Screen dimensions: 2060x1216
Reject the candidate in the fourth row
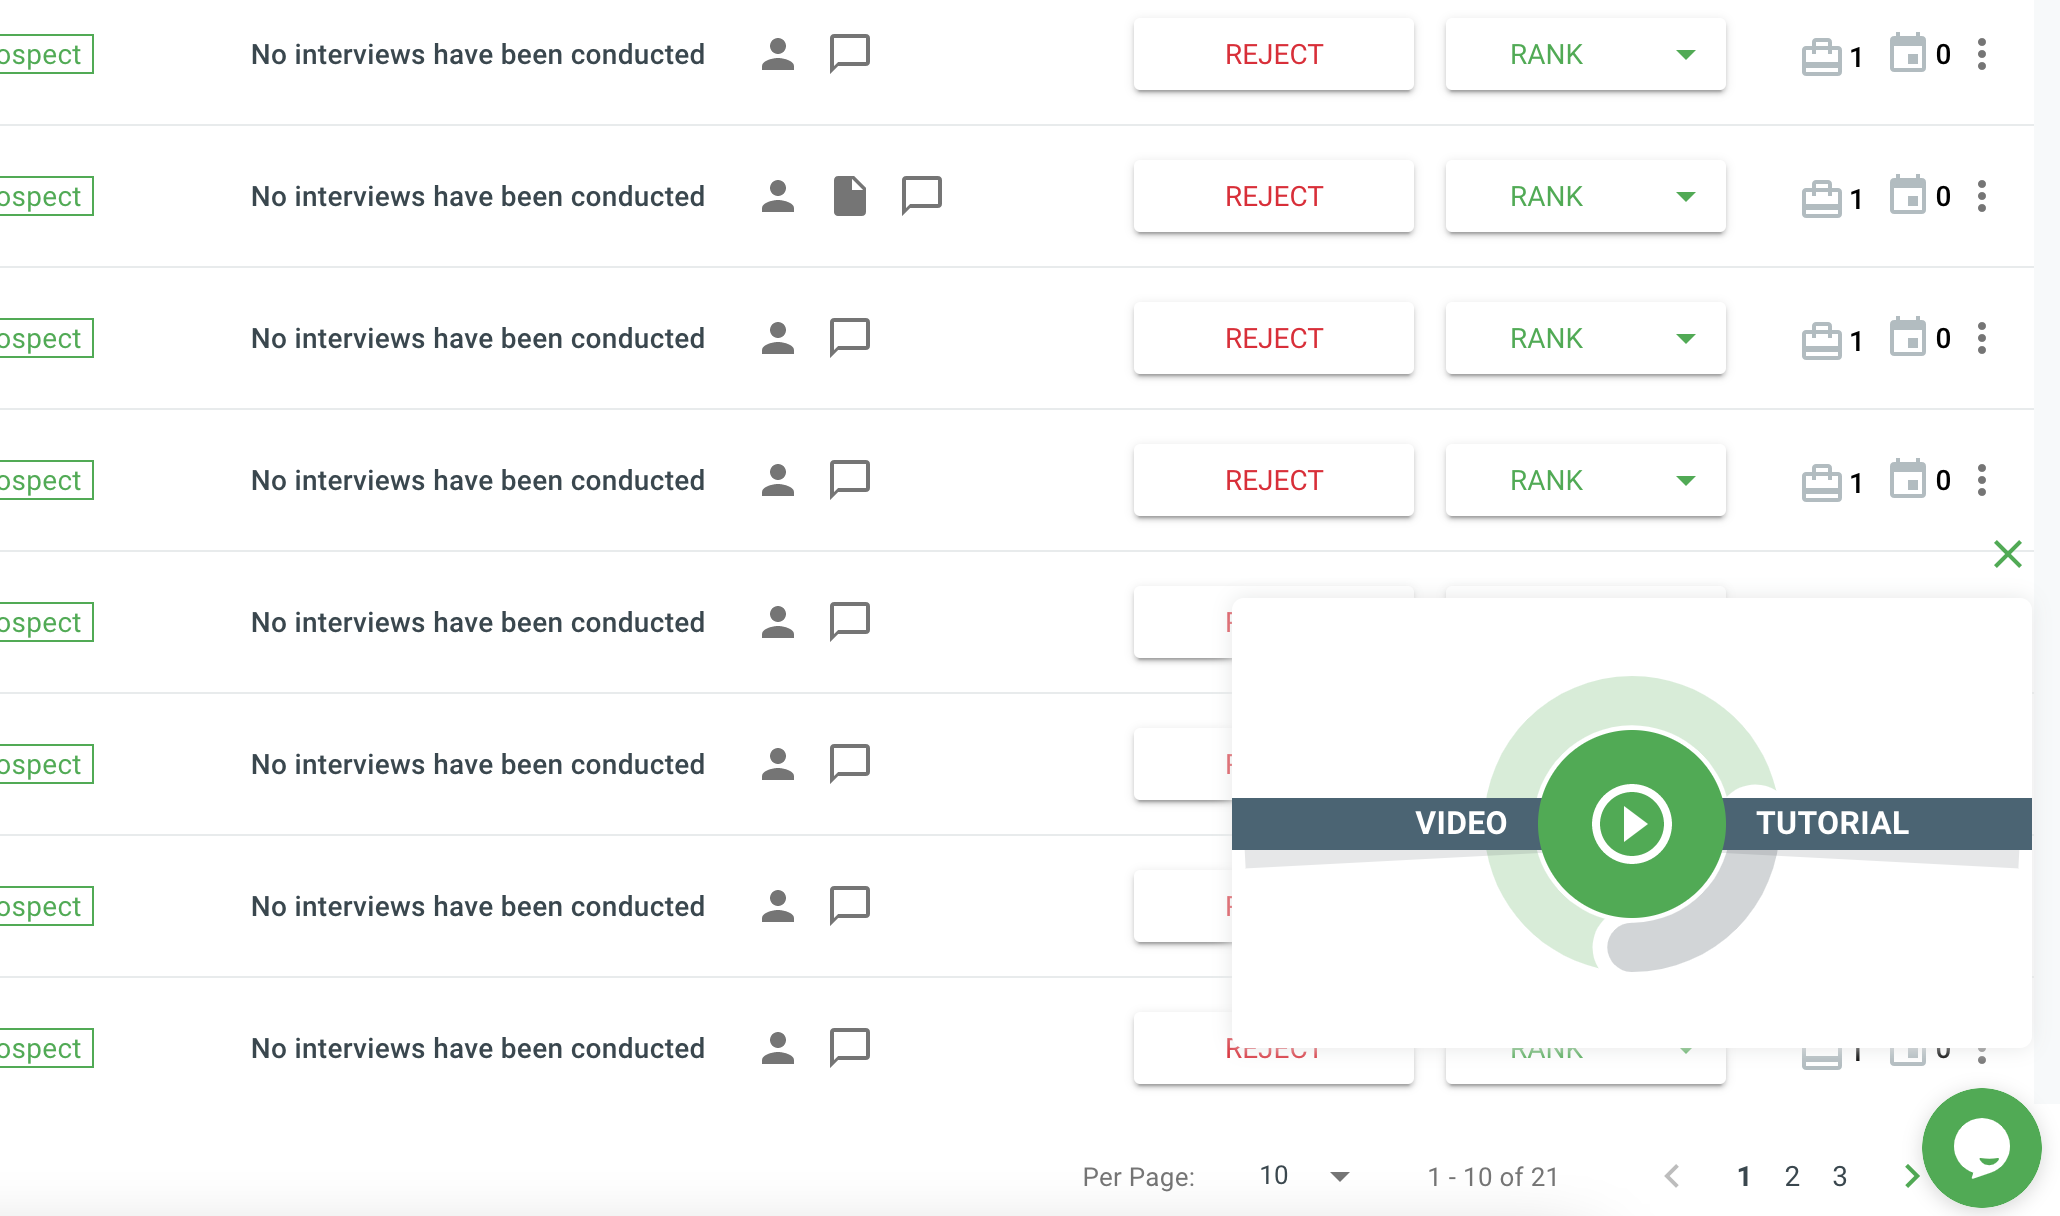coord(1273,481)
